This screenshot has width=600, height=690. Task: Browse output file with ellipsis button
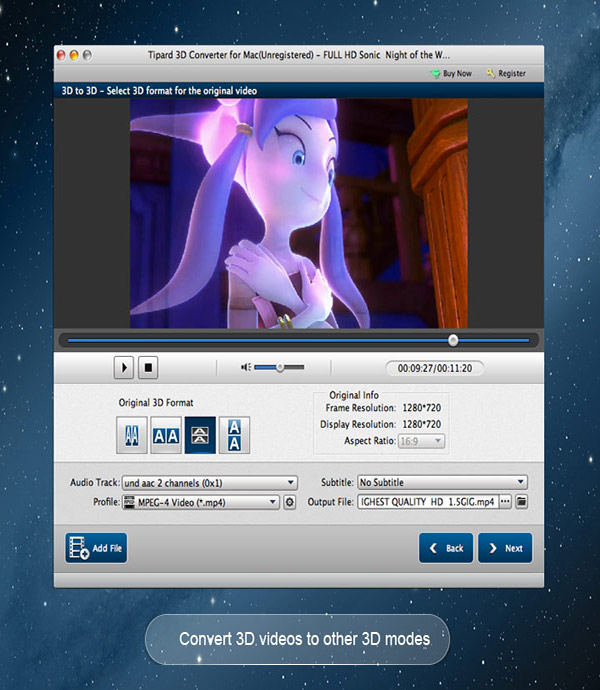(505, 502)
